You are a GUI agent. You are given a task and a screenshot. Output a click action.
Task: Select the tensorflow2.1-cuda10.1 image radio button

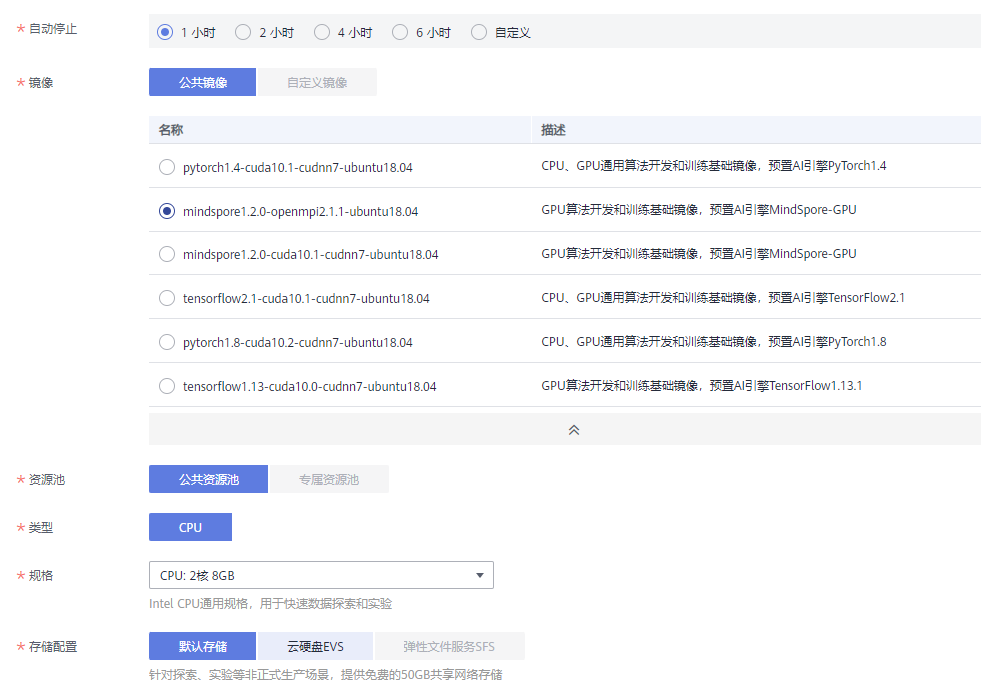[x=166, y=298]
